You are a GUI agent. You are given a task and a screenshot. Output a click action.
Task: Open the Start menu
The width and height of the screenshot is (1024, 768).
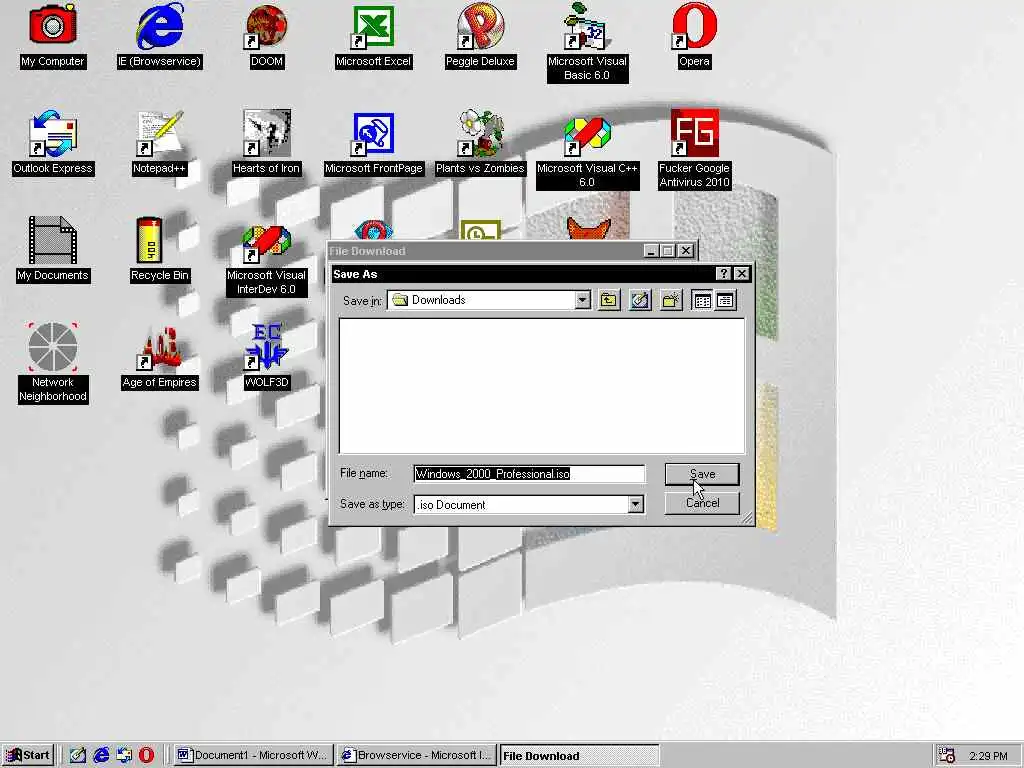[27, 756]
